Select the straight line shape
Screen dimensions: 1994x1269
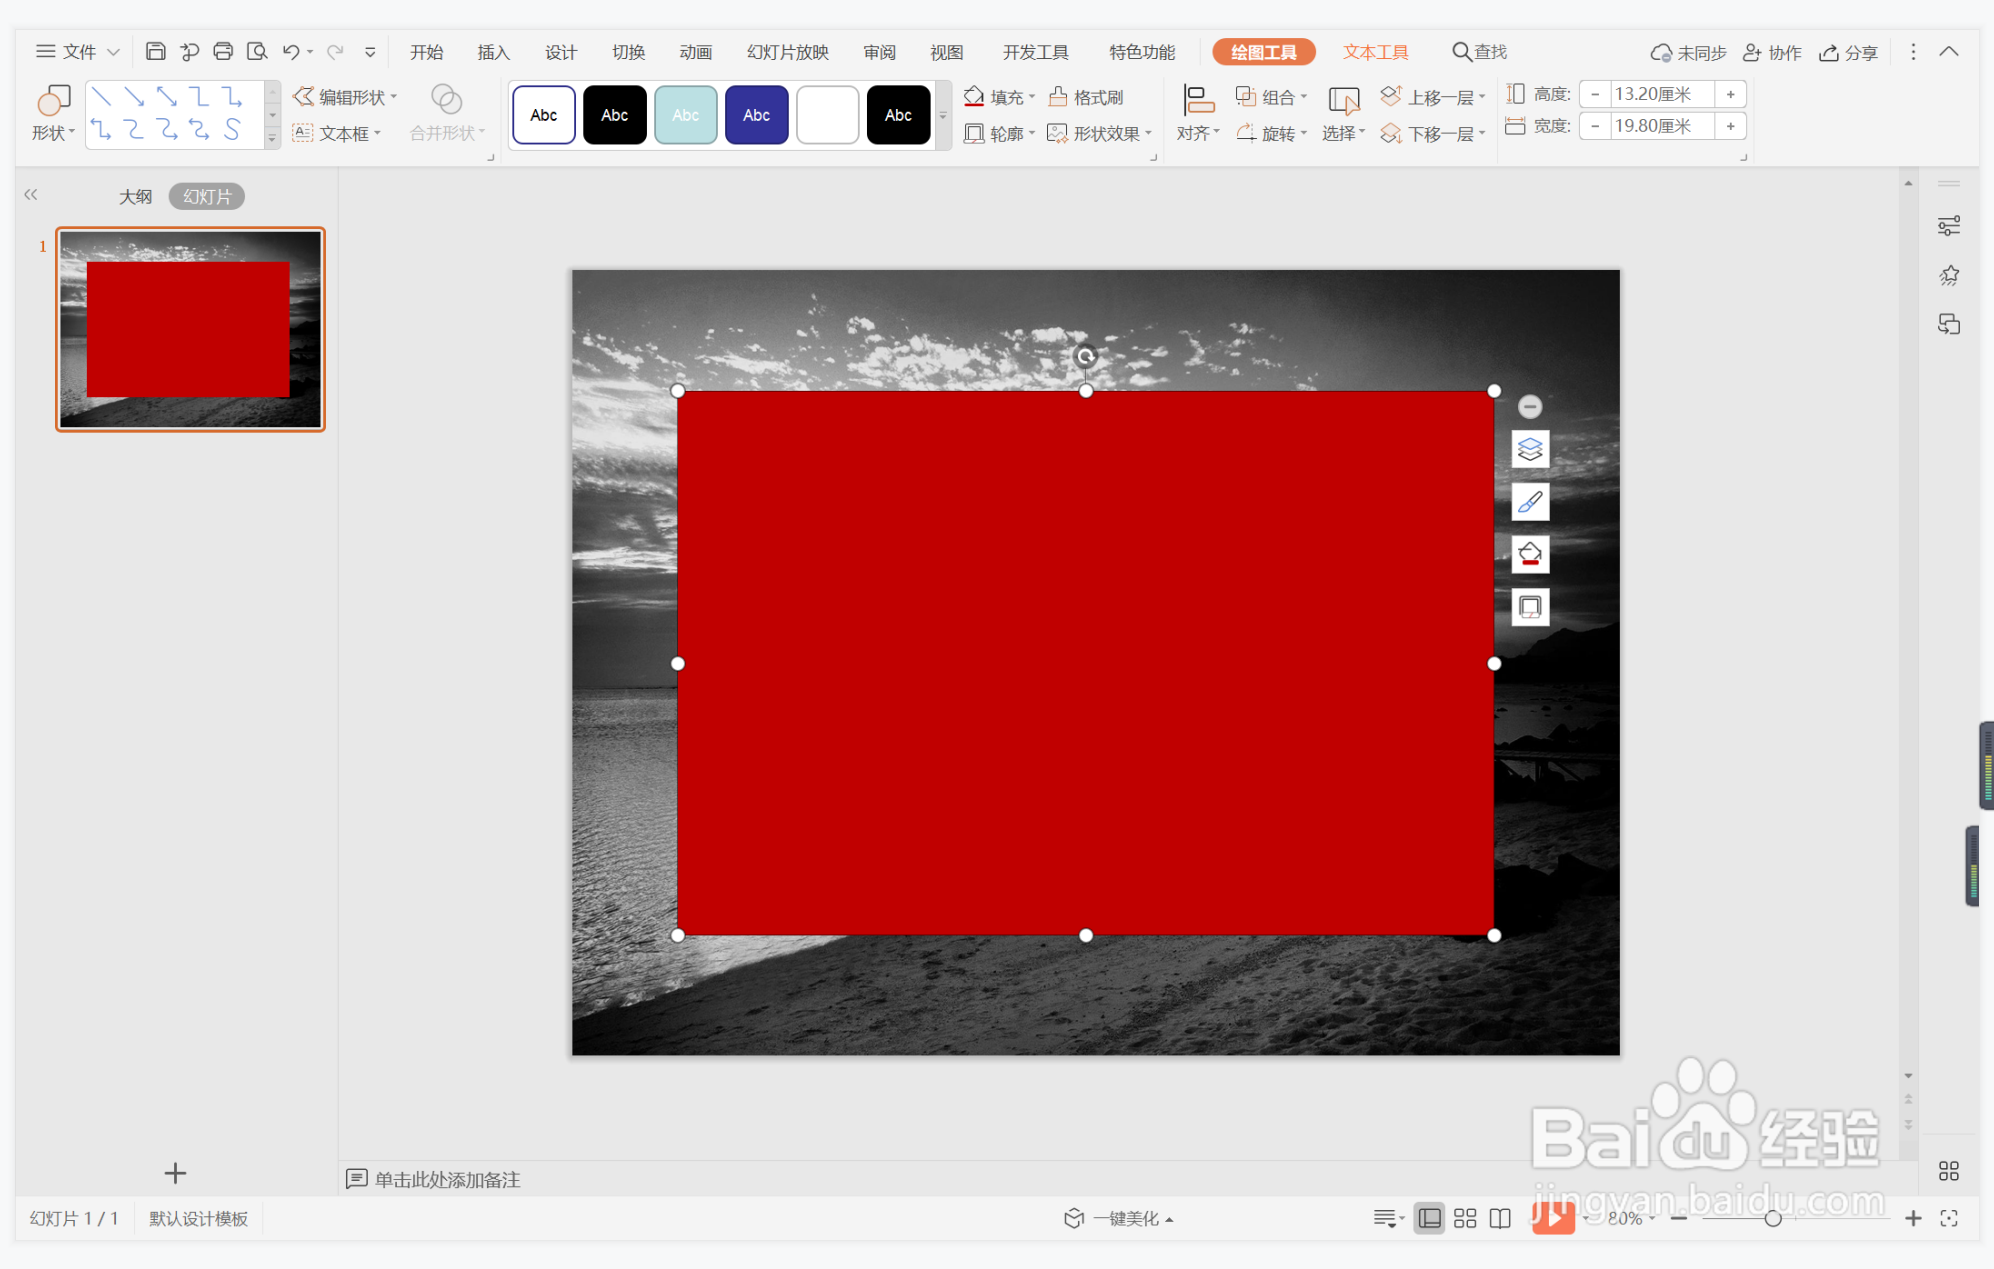click(x=101, y=97)
